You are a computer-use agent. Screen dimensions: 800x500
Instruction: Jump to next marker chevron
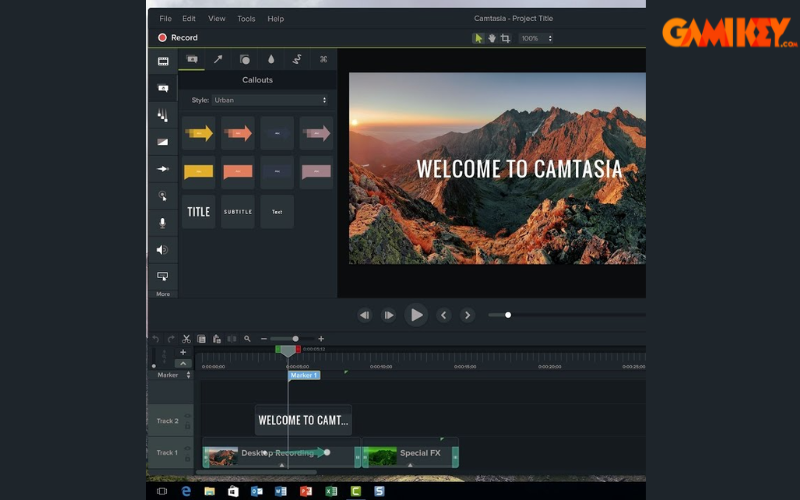[467, 315]
